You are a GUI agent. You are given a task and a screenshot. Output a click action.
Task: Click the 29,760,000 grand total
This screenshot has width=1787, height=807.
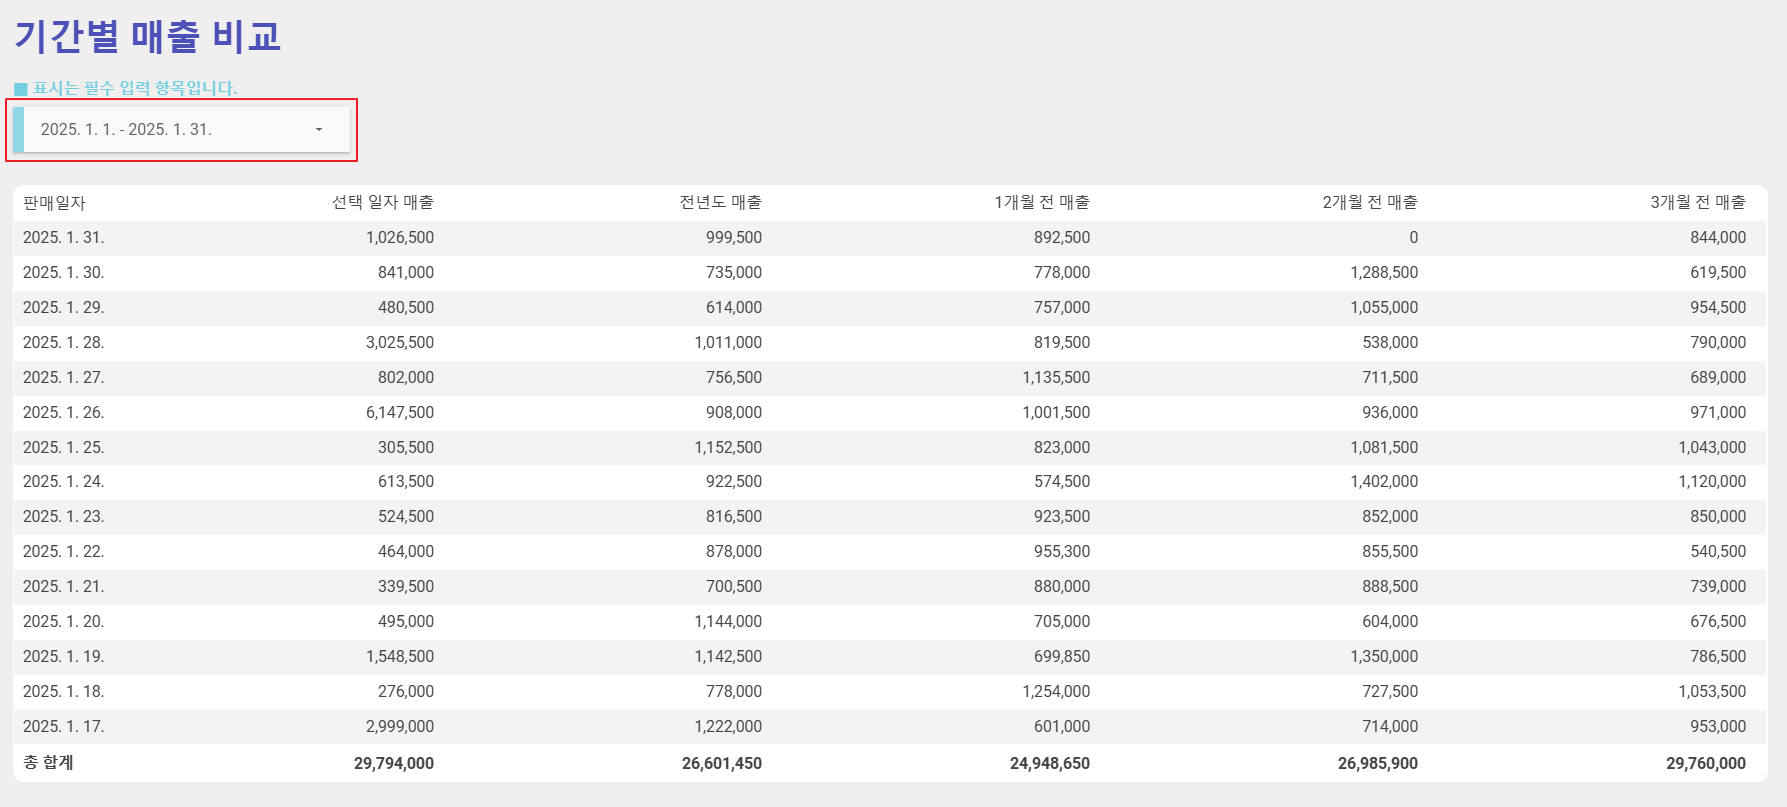click(1706, 764)
